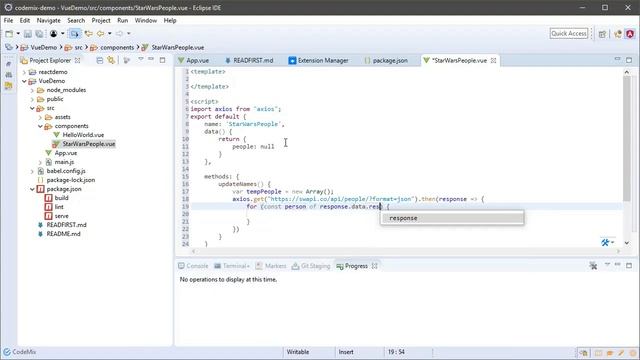Select package-lock.json in the tree
This screenshot has height=360, width=640.
point(71,180)
